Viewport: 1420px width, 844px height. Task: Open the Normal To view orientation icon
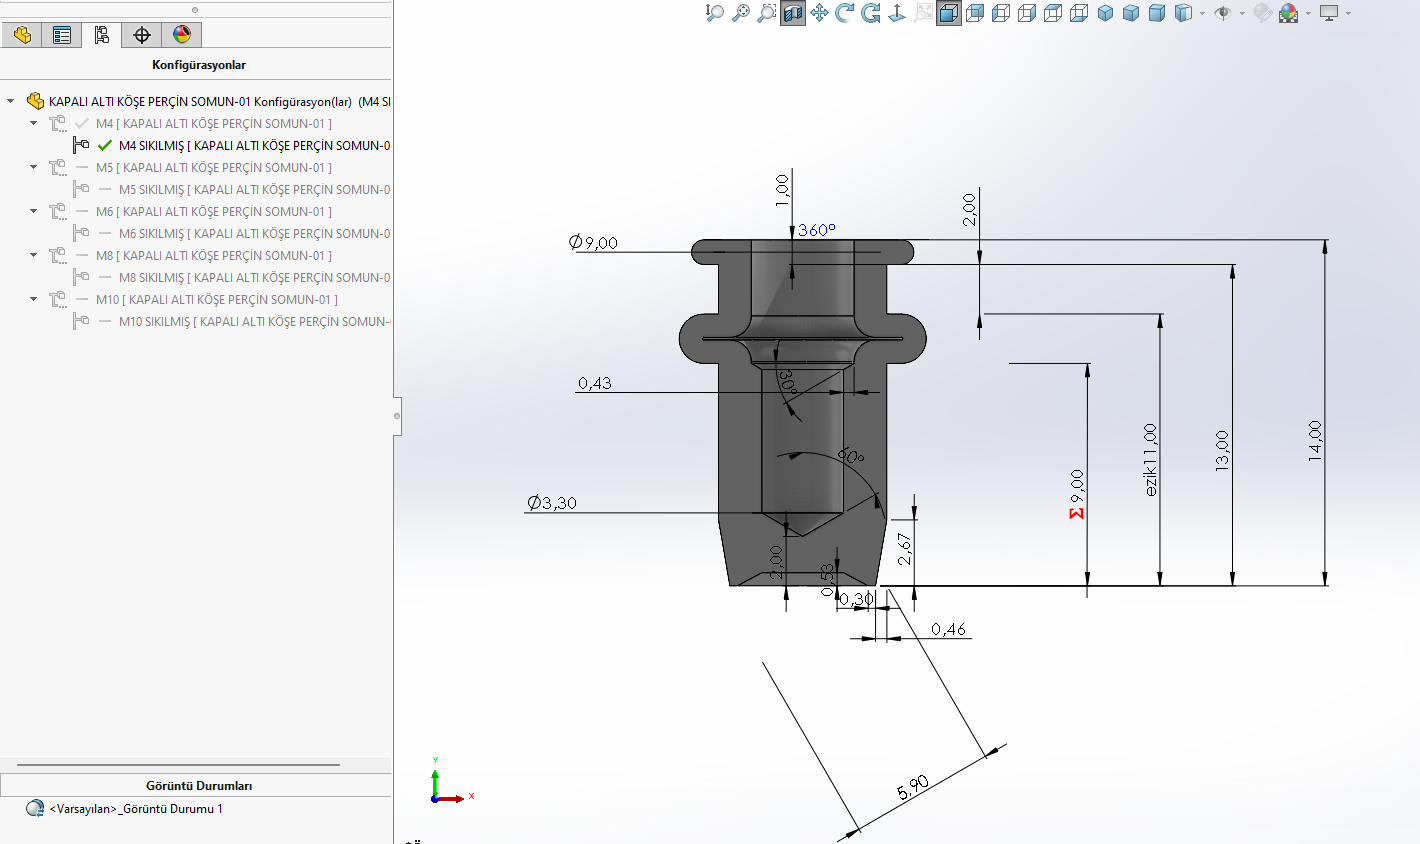pyautogui.click(x=897, y=13)
